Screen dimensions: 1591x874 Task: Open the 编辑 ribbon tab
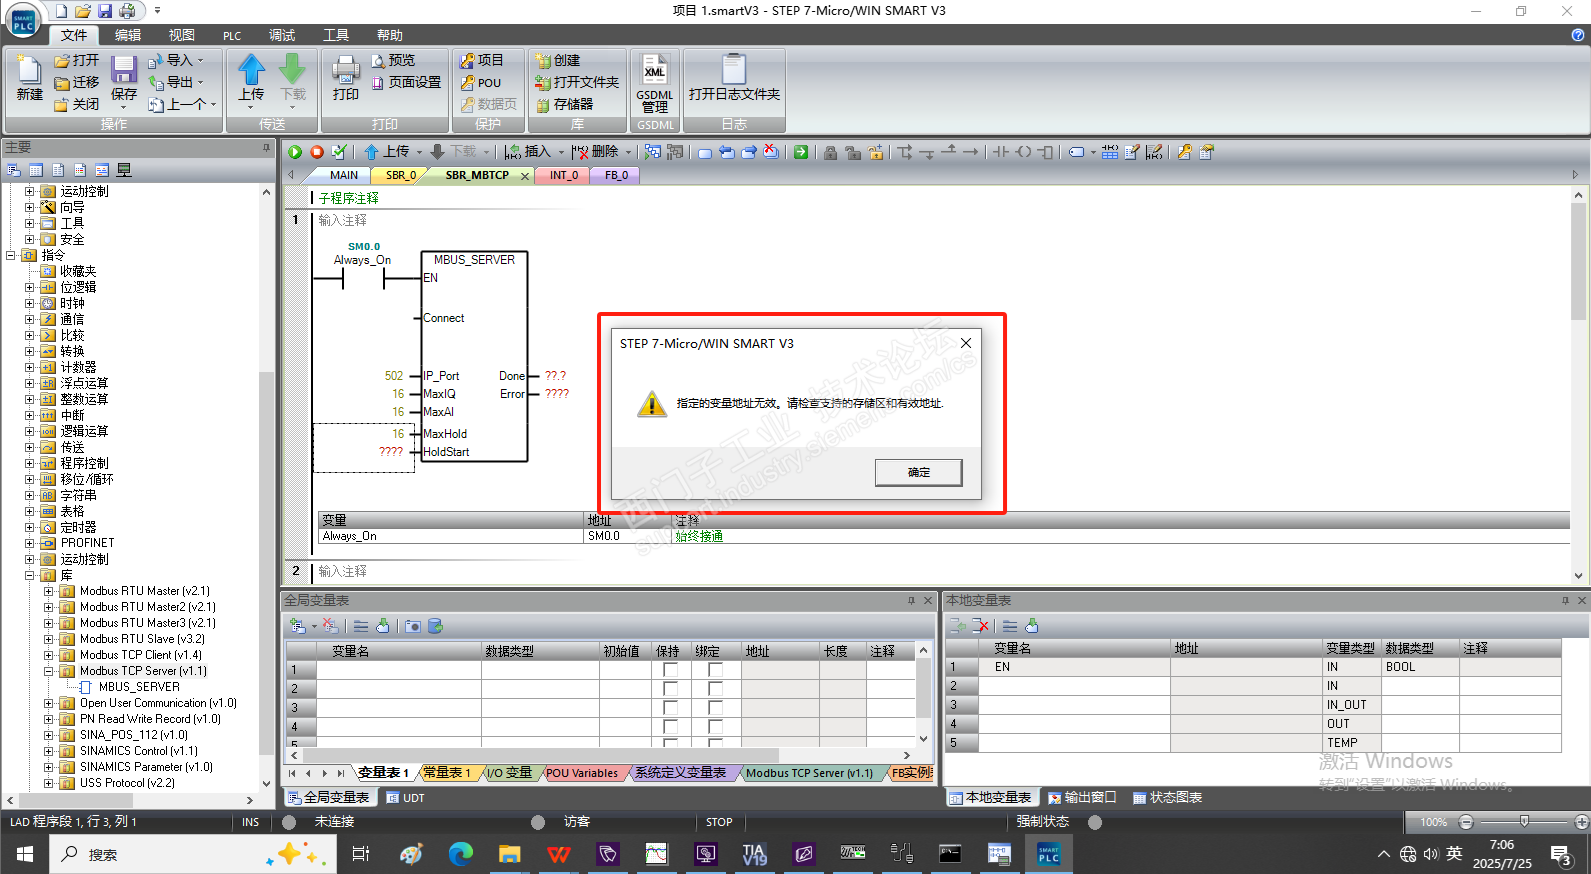[128, 35]
